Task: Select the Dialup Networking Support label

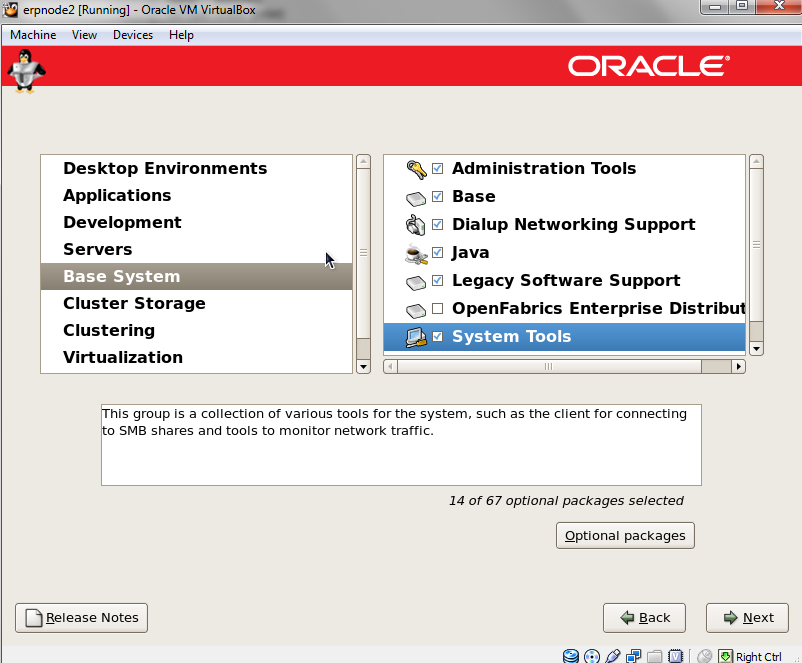Action: tap(573, 224)
